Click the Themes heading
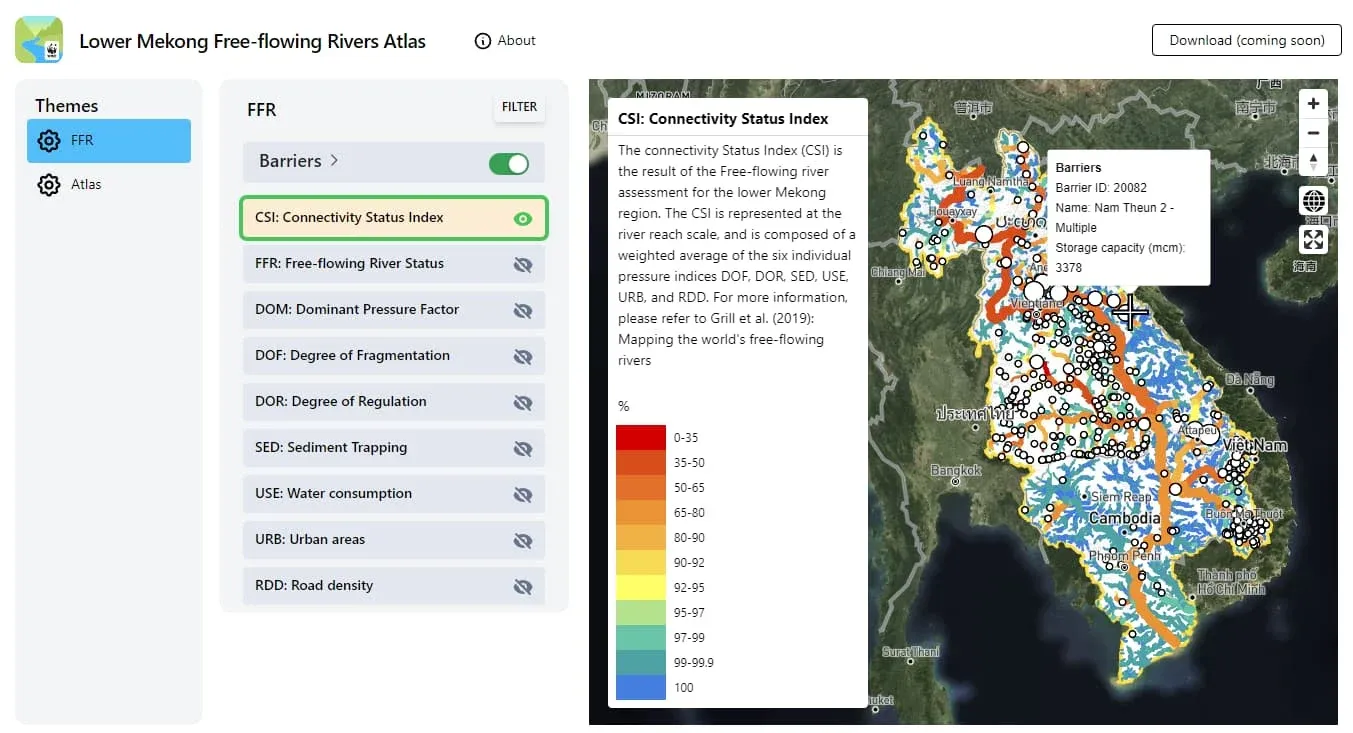 [67, 106]
